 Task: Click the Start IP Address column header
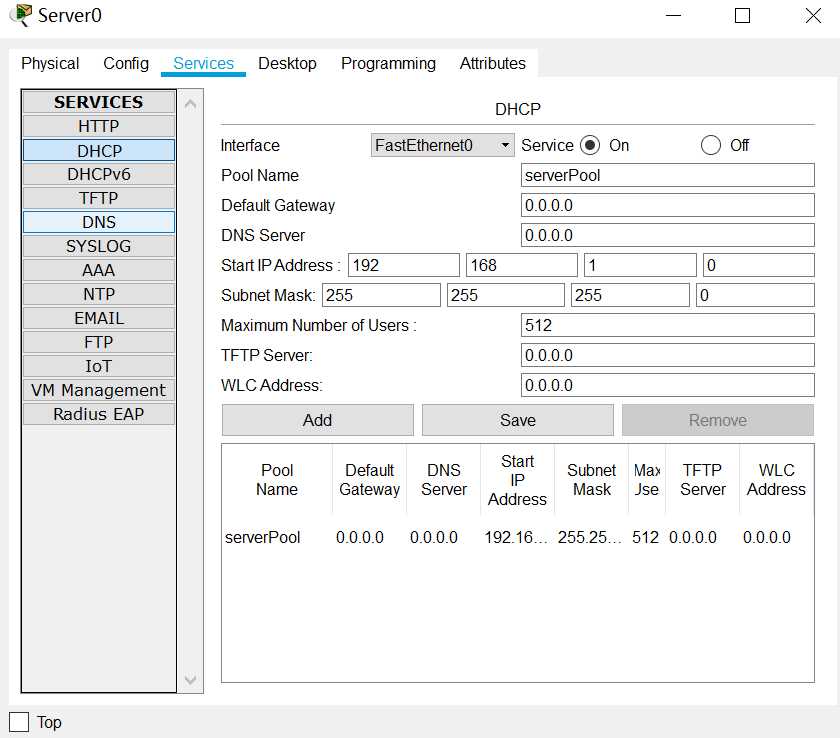pos(518,480)
